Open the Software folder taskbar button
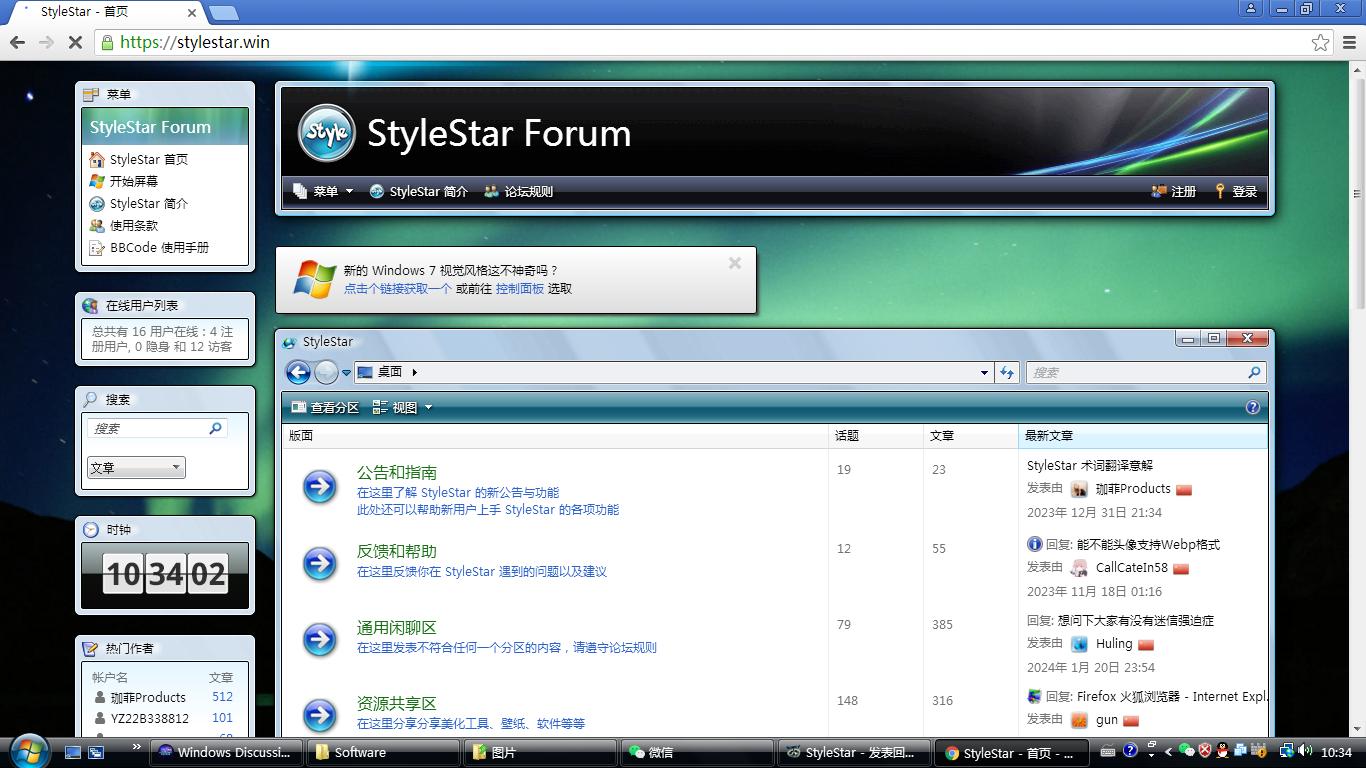Screen dimensions: 1366x768 tap(385, 752)
